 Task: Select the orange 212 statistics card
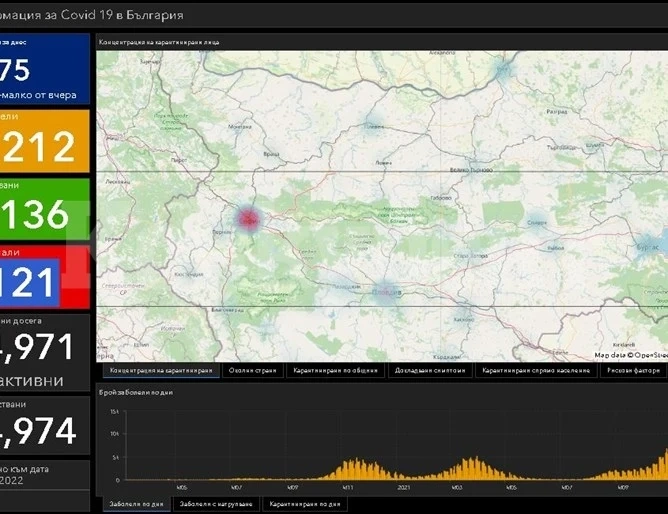point(44,141)
